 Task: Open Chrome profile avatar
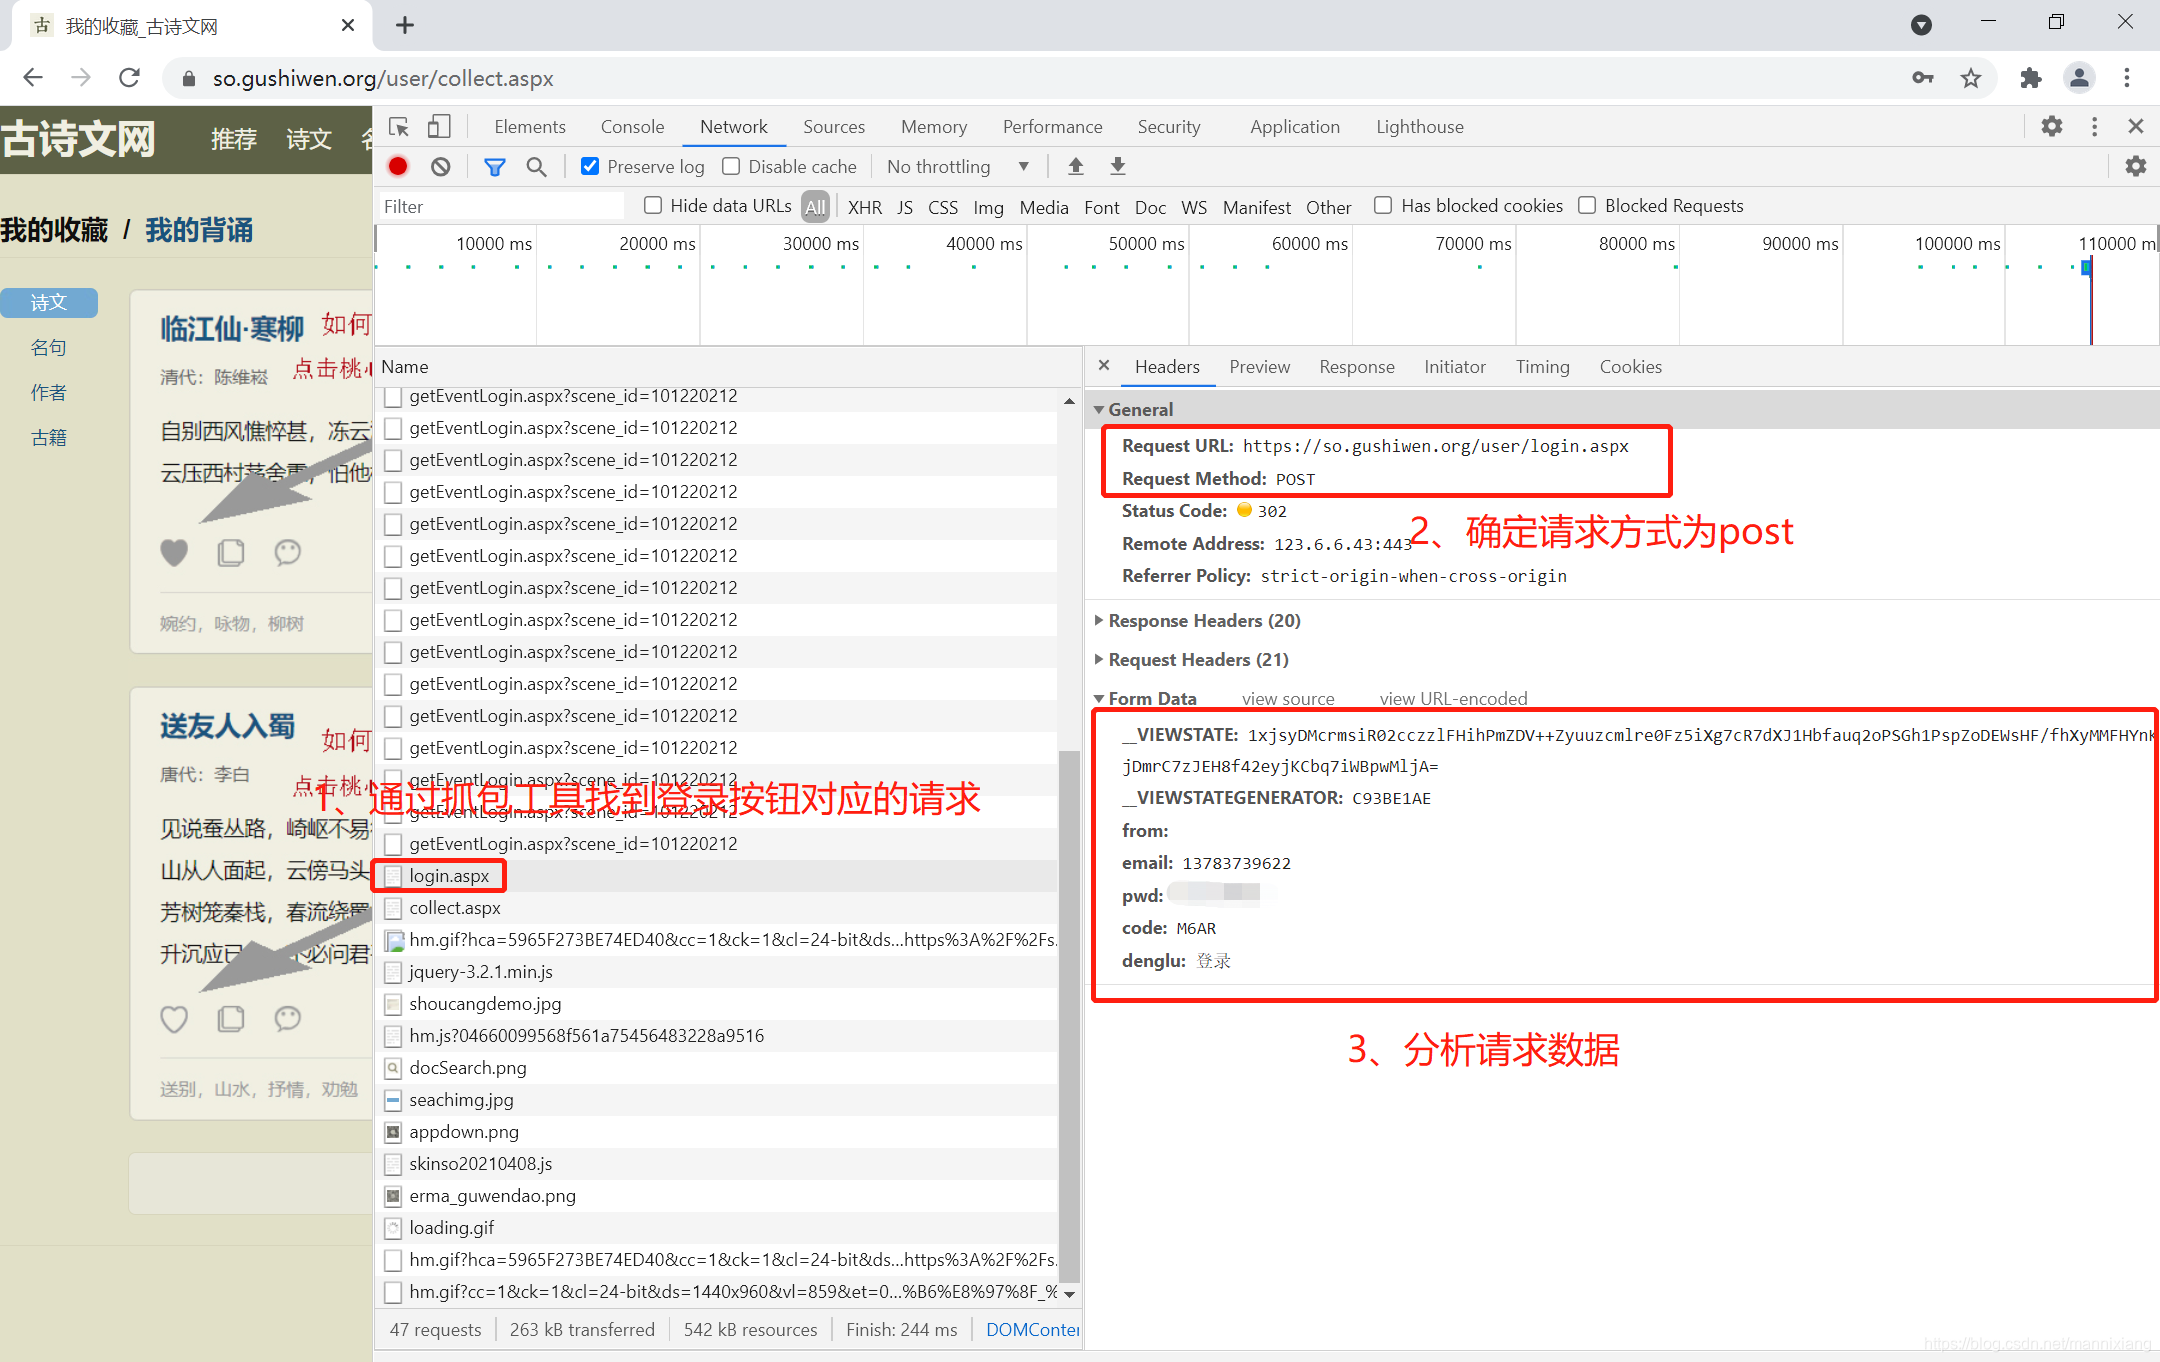[x=2079, y=78]
